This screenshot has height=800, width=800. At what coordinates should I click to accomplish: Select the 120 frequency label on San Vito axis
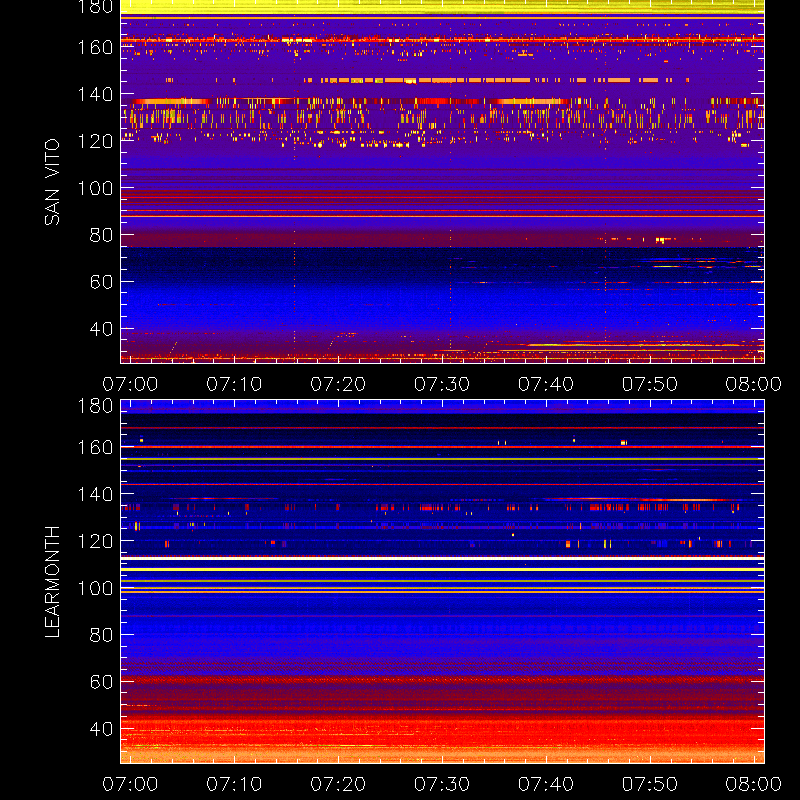point(95,141)
